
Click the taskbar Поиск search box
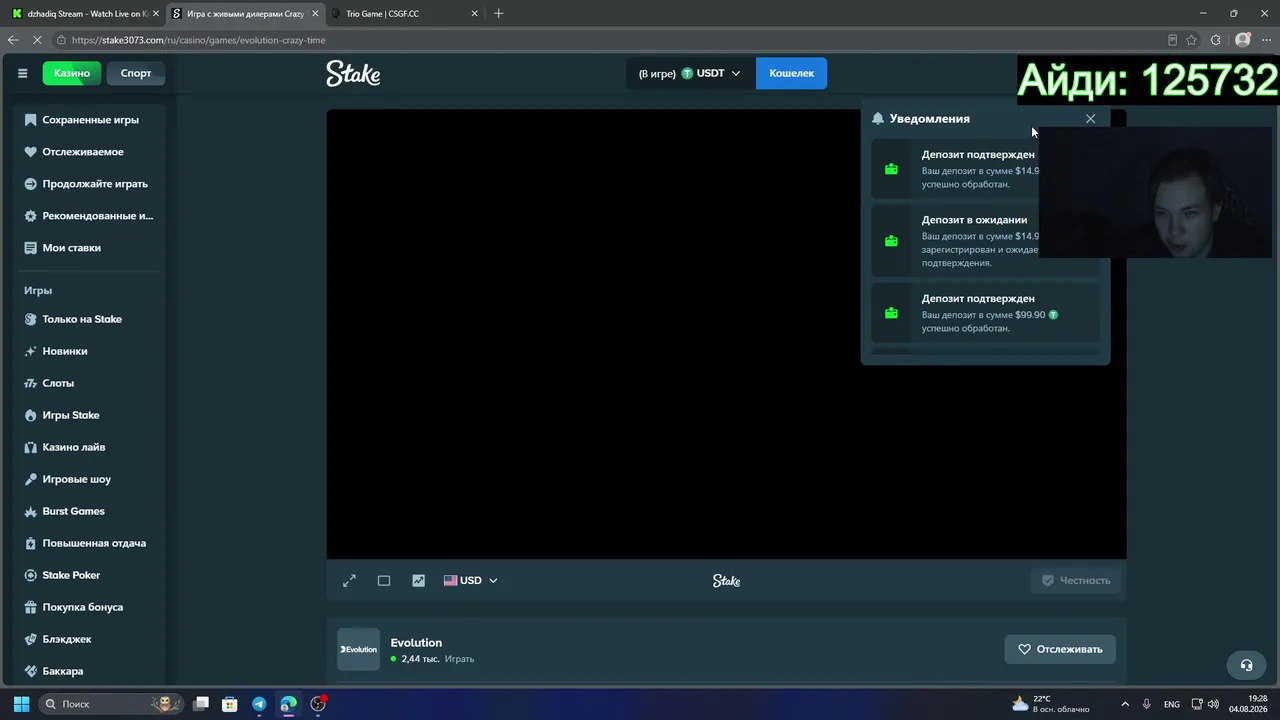(111, 704)
